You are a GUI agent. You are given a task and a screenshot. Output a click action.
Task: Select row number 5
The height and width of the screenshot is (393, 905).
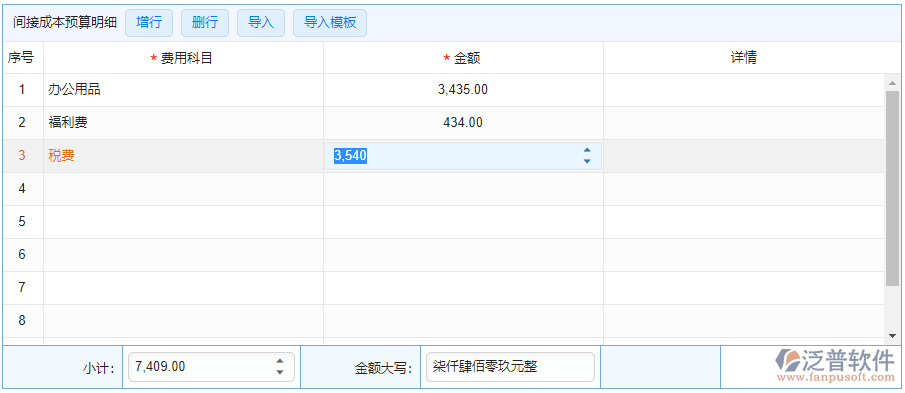tap(22, 222)
